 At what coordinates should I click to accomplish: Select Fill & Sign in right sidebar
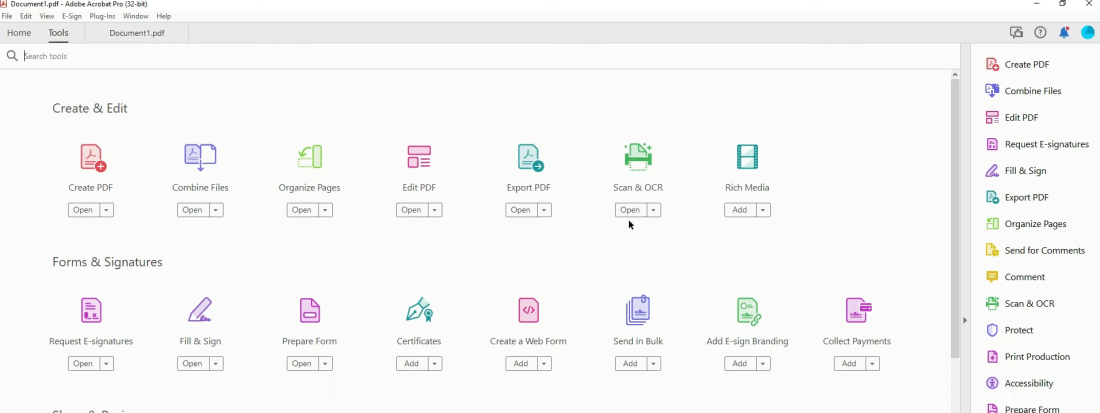1015,171
